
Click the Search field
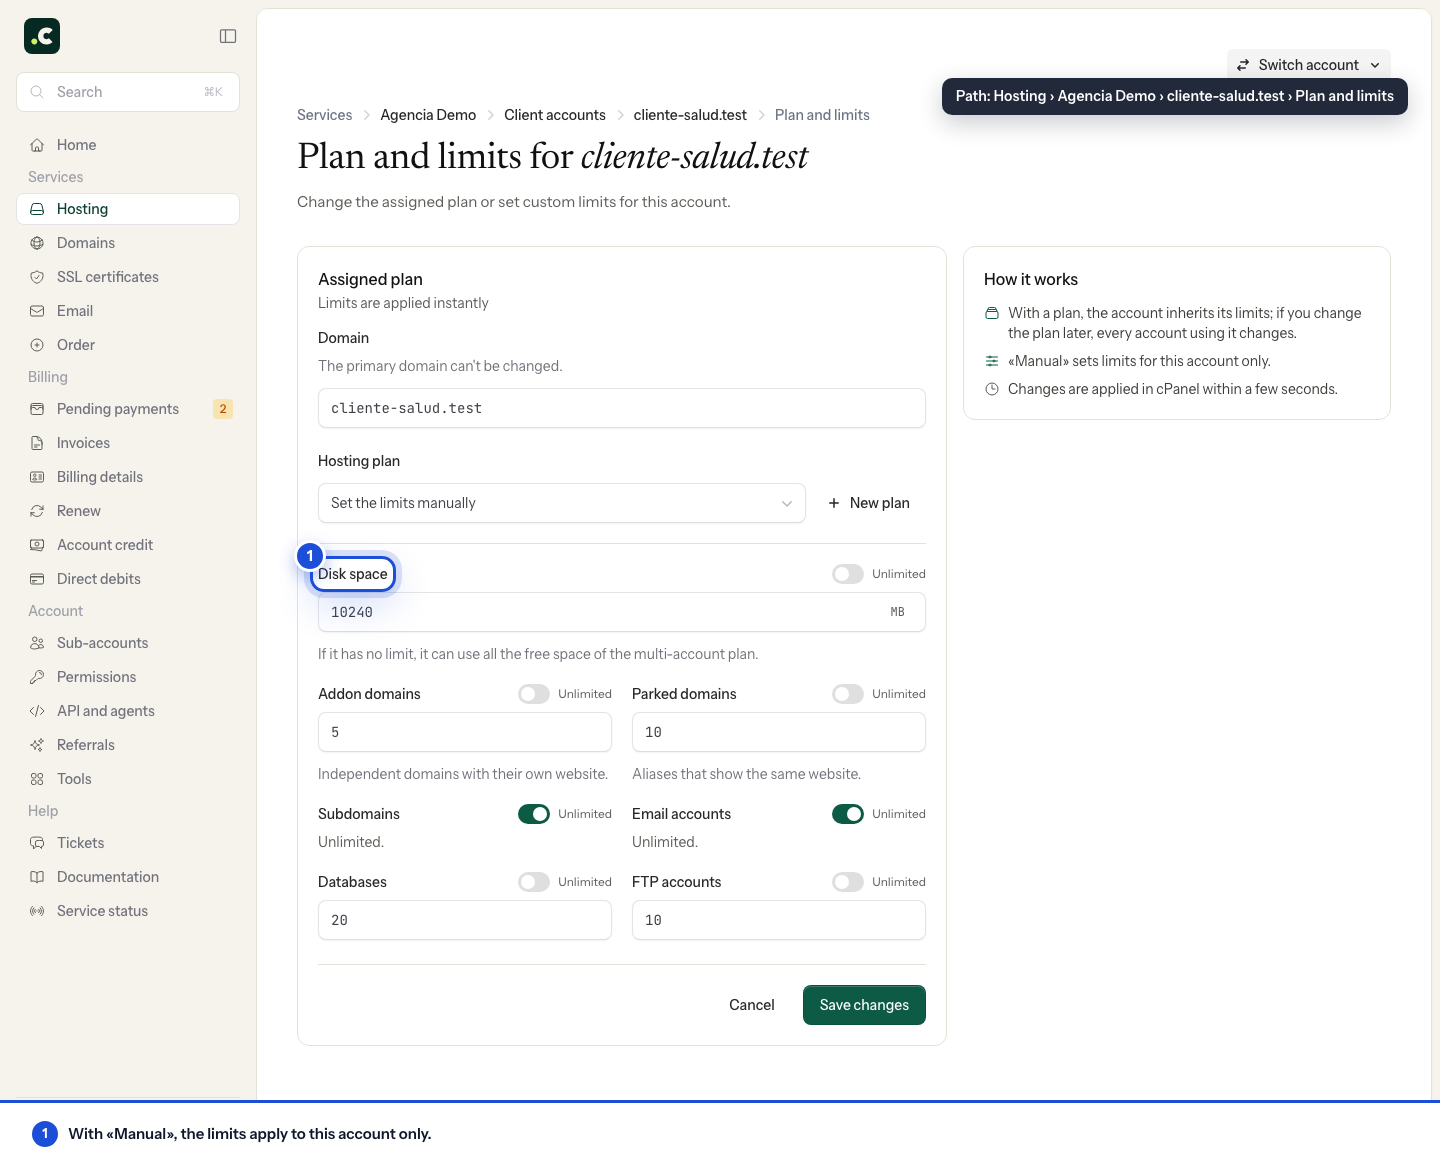pos(128,92)
